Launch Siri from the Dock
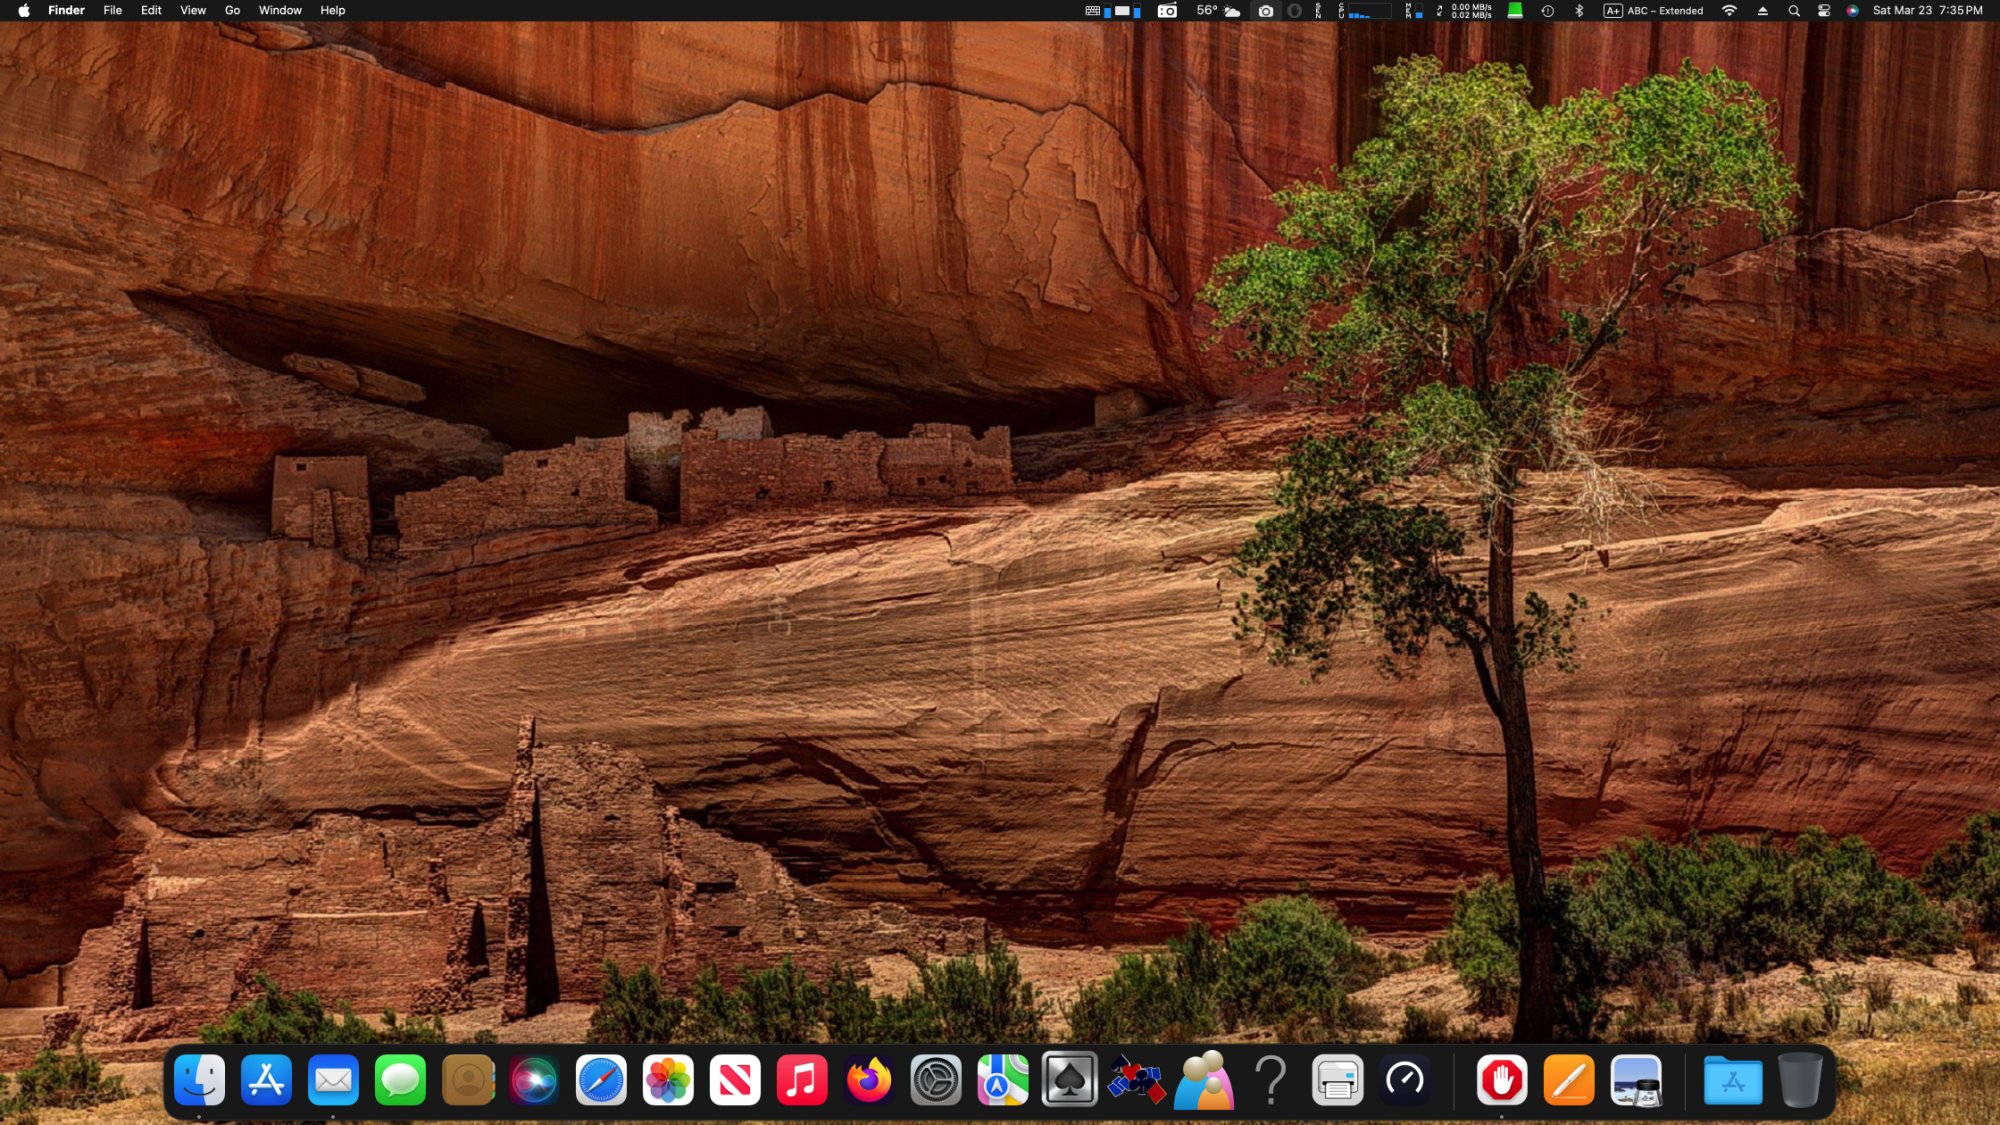The image size is (2000, 1125). coord(534,1080)
